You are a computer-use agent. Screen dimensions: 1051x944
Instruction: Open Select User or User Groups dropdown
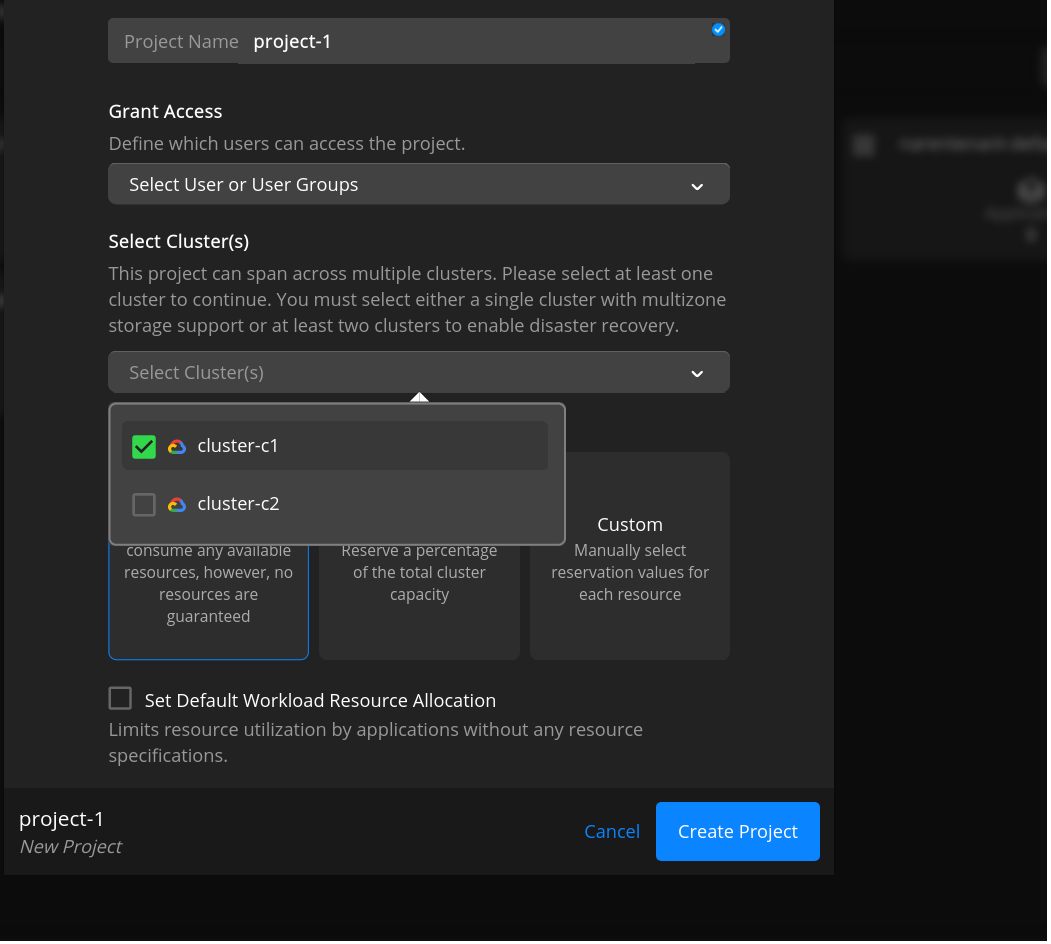420,184
